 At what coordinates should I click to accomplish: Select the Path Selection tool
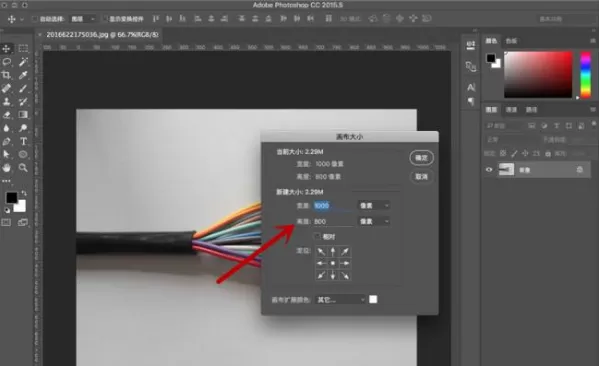click(6, 154)
